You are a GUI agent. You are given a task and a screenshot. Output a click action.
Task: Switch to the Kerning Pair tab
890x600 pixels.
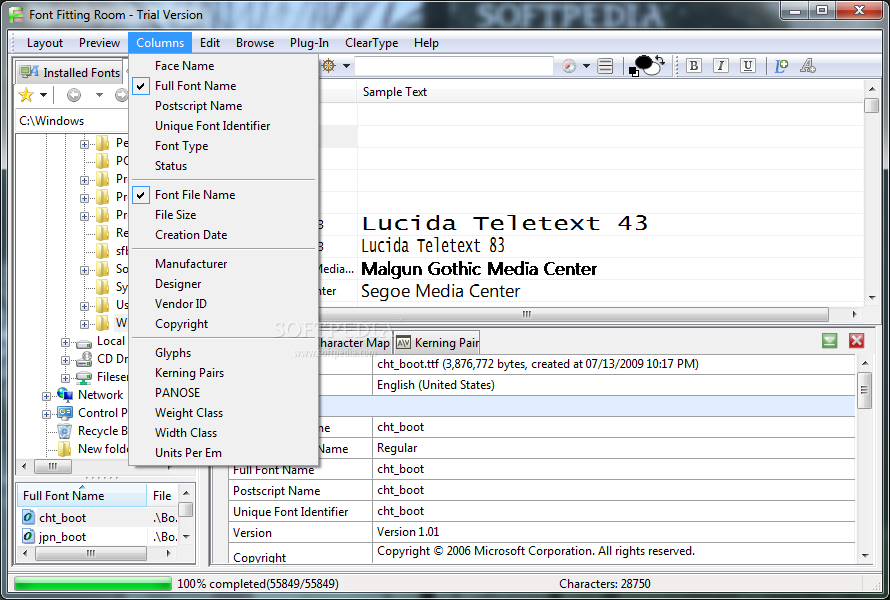pos(438,343)
